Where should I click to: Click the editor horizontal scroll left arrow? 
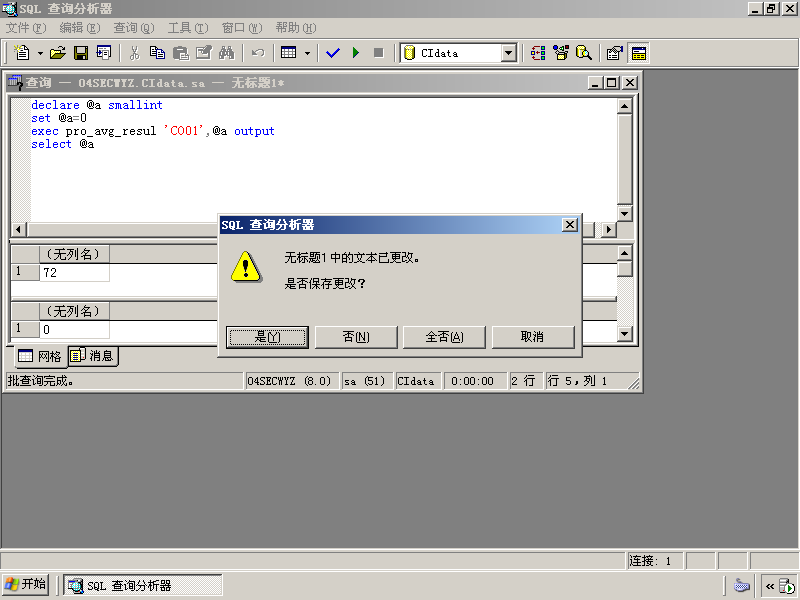pyautogui.click(x=19, y=230)
